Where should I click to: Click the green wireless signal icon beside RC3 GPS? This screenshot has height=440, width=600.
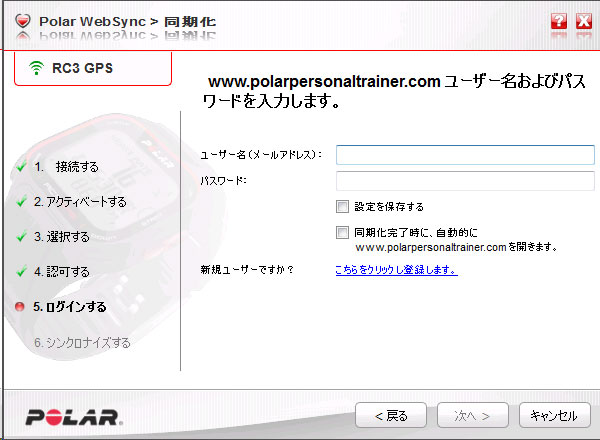coord(36,68)
